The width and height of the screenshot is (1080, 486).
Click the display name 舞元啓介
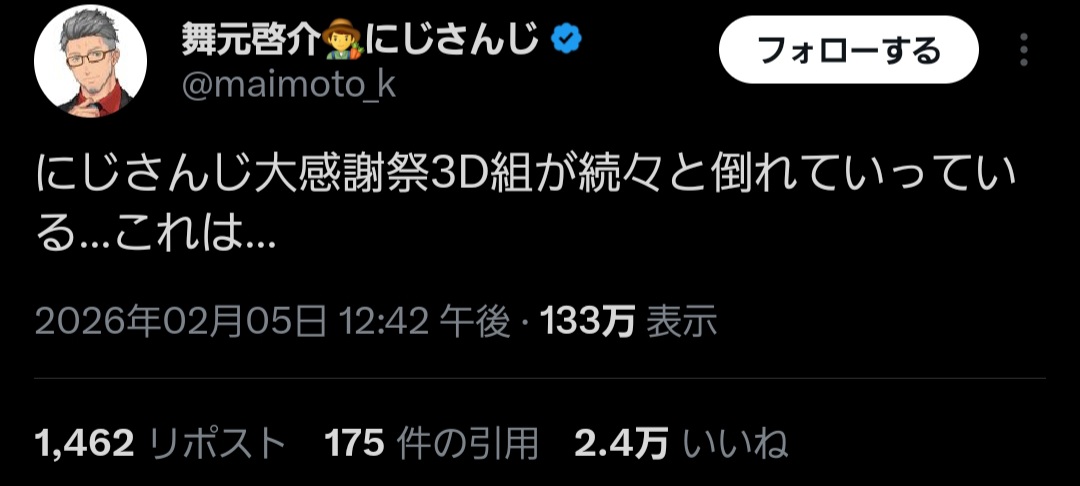(x=253, y=41)
